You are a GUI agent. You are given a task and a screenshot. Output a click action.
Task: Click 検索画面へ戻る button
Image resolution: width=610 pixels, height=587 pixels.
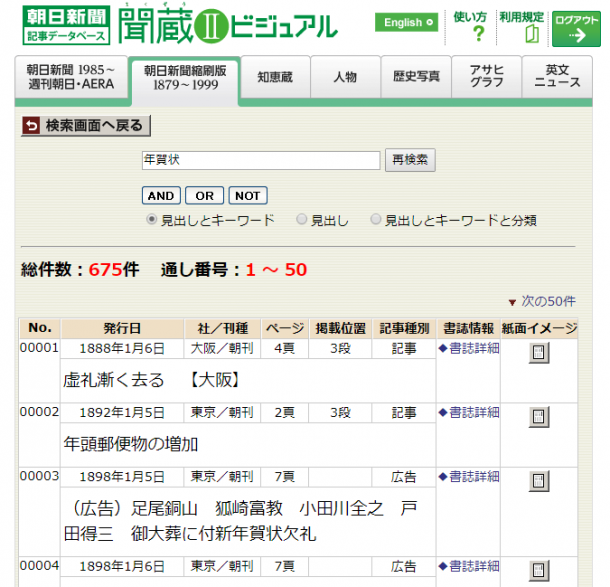point(86,126)
